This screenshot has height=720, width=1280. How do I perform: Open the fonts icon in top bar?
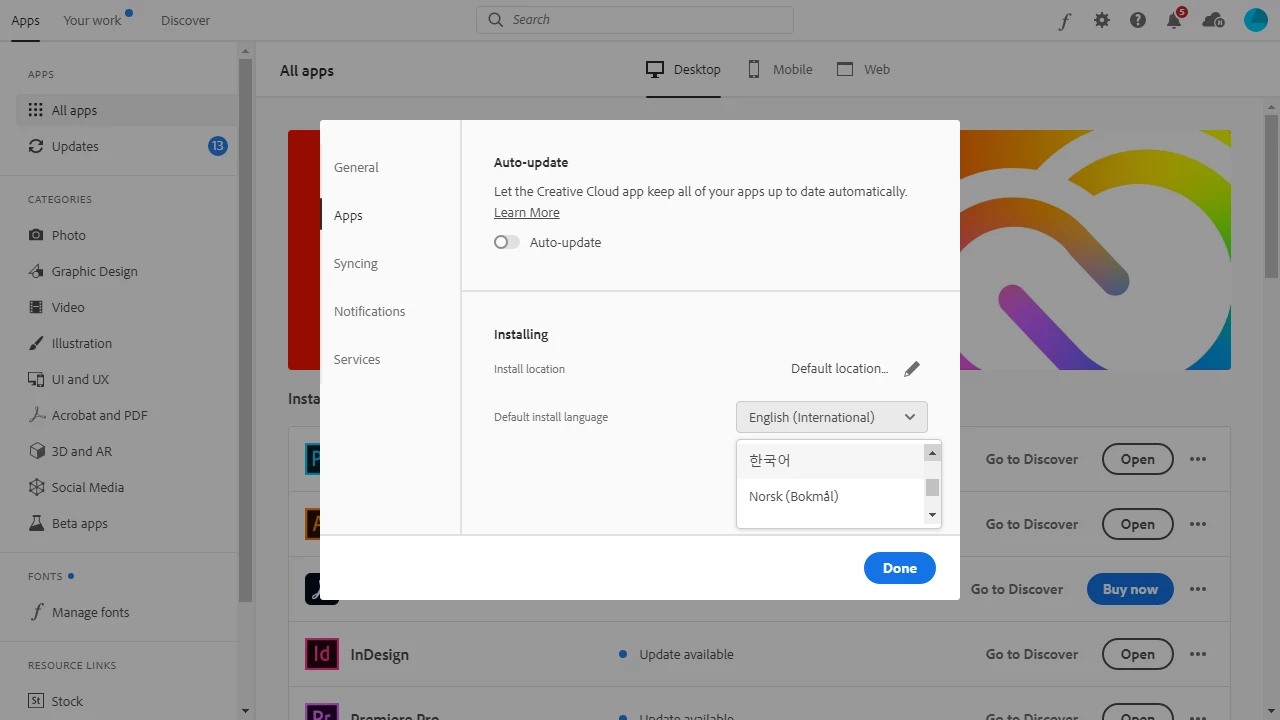point(1065,20)
